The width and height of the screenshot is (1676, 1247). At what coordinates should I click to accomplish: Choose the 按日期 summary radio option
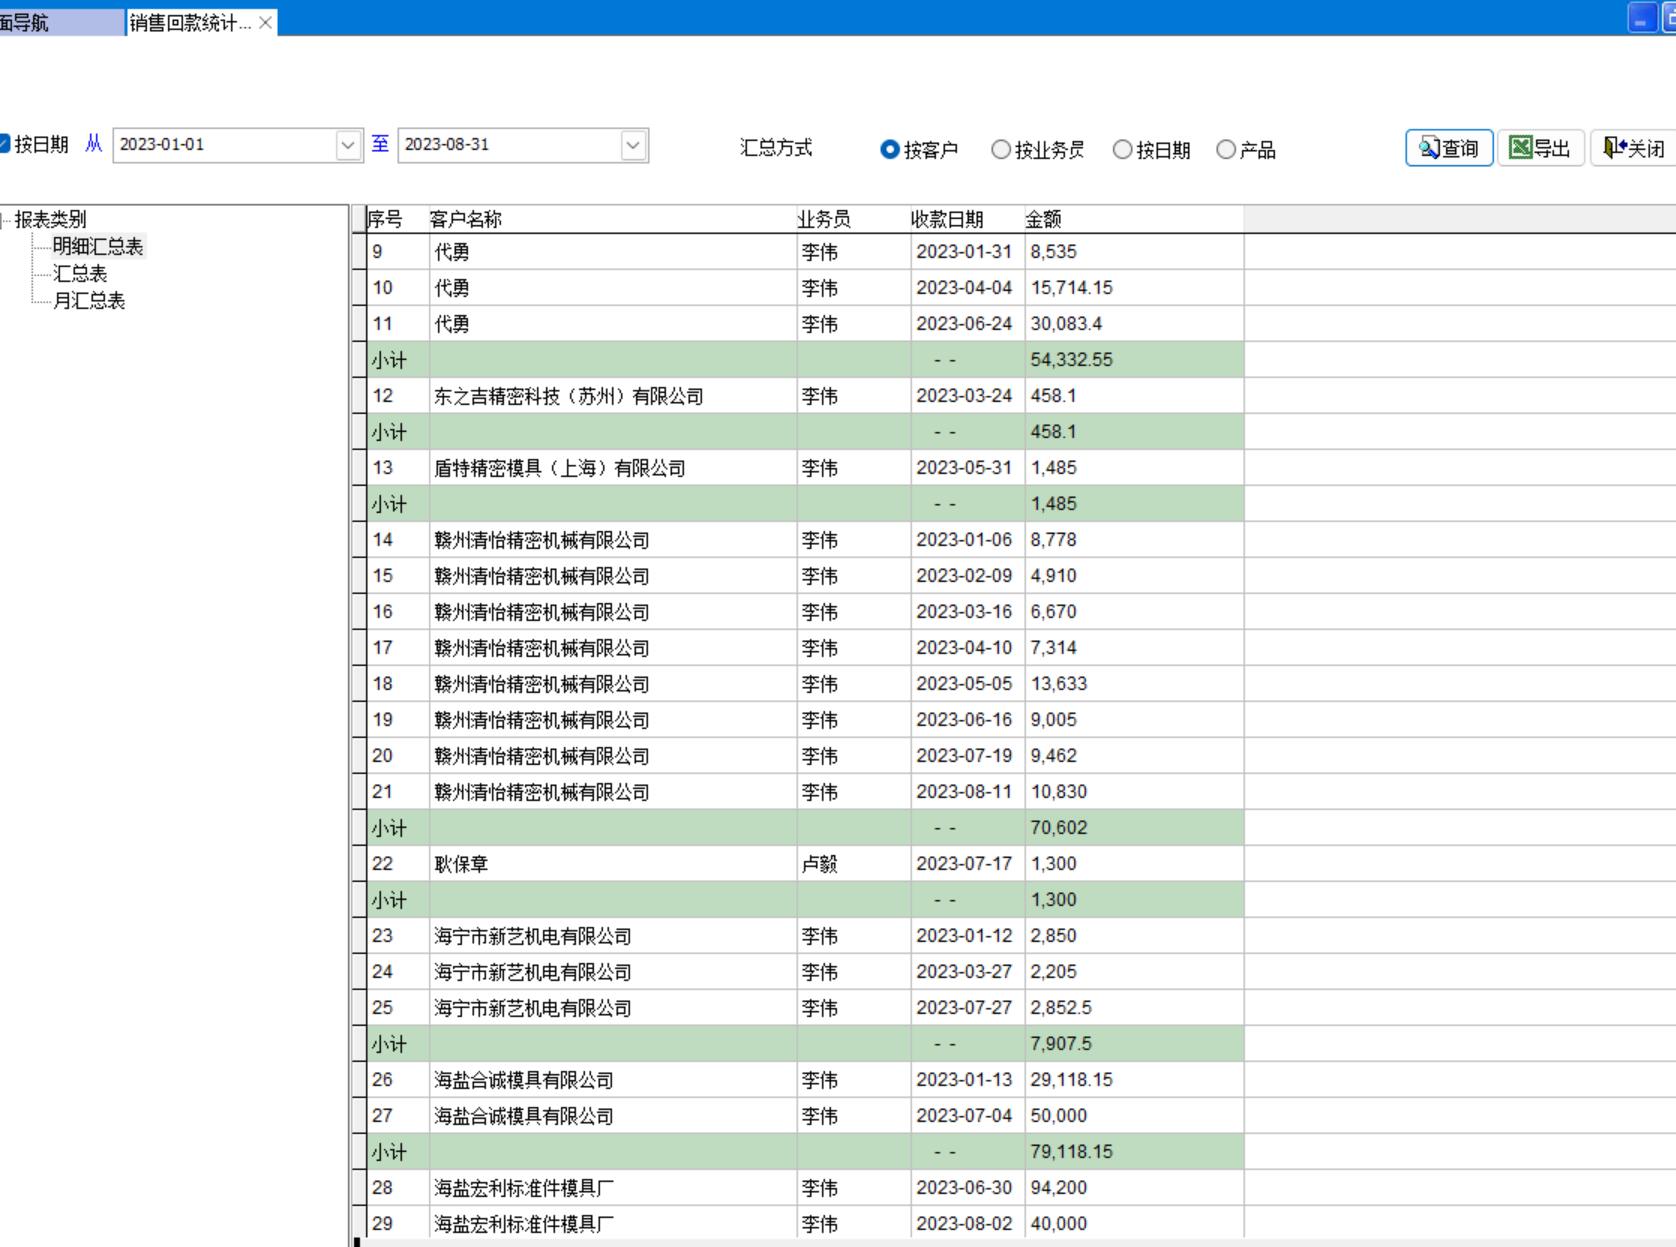point(1122,149)
